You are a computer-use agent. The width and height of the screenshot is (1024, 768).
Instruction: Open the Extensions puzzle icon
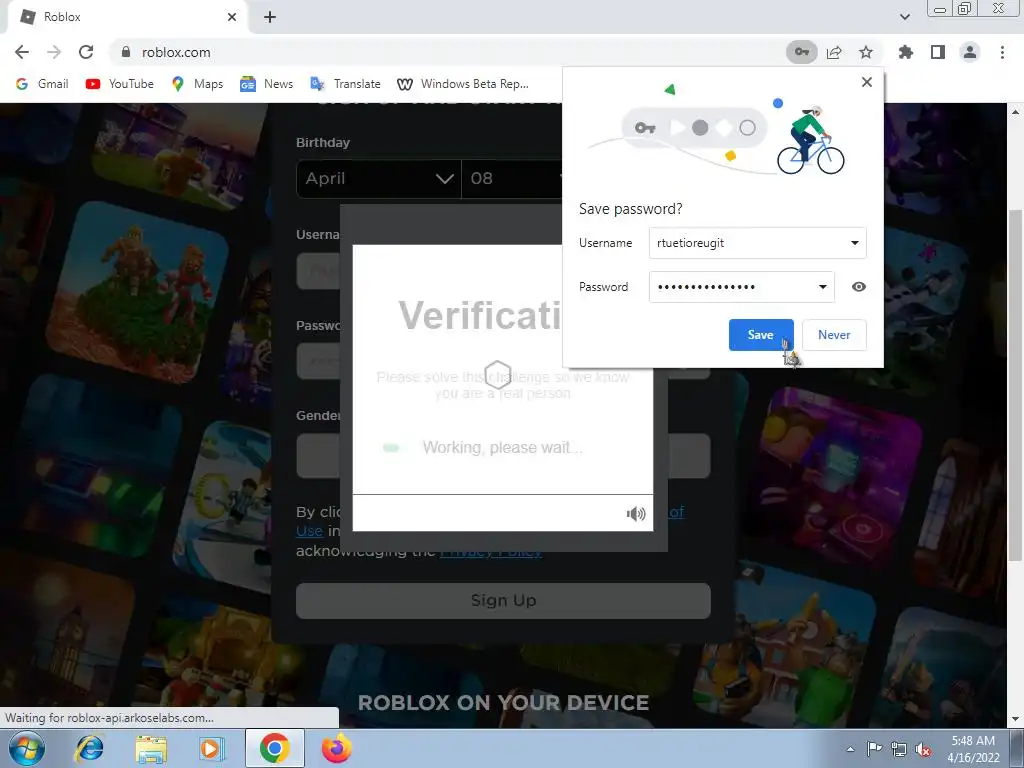[906, 52]
